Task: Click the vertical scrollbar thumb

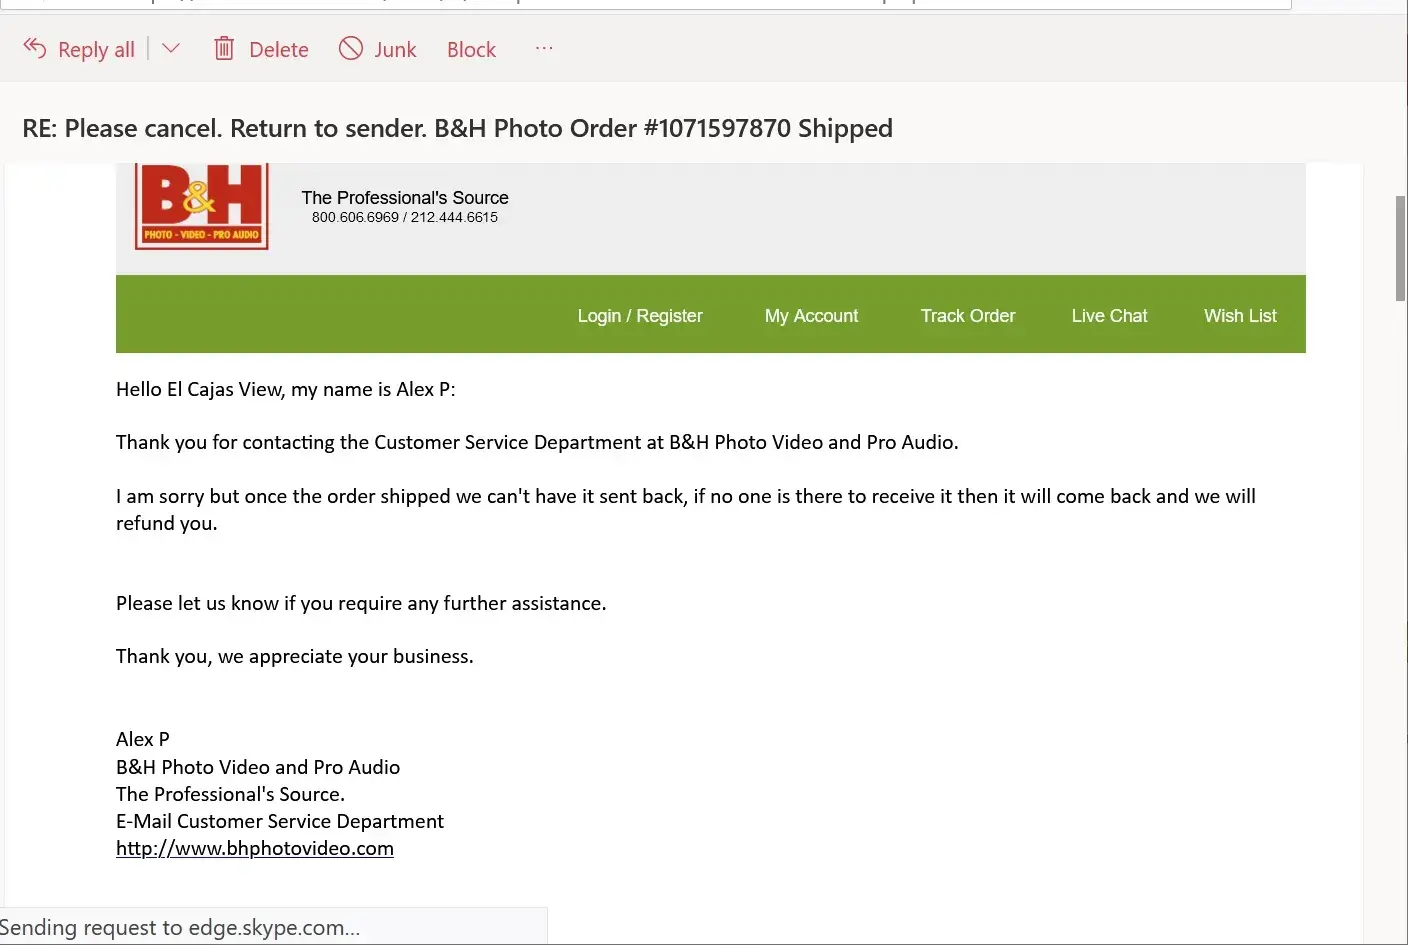Action: 1400,248
